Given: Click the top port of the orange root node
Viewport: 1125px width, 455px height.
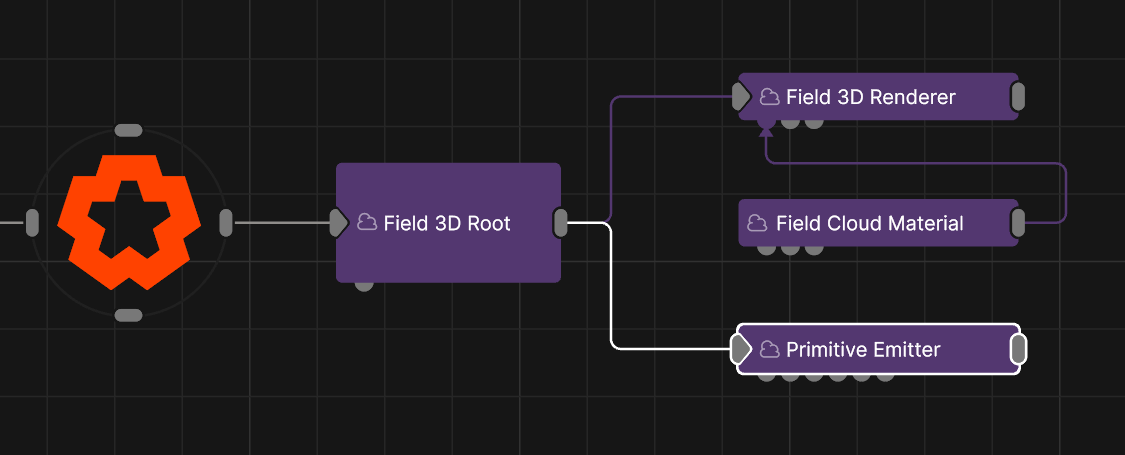Looking at the screenshot, I should coord(128,130).
